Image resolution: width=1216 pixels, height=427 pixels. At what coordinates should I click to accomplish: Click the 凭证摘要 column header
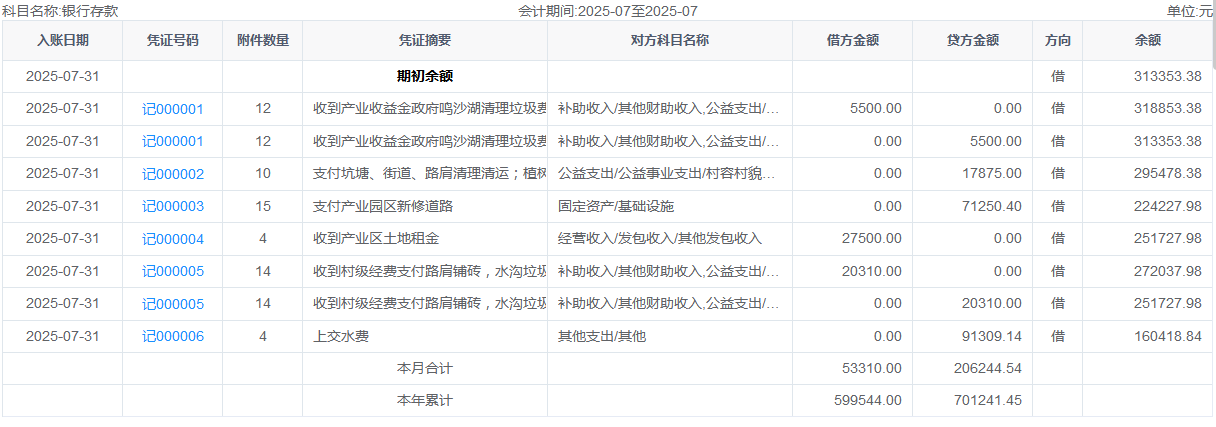tap(425, 41)
